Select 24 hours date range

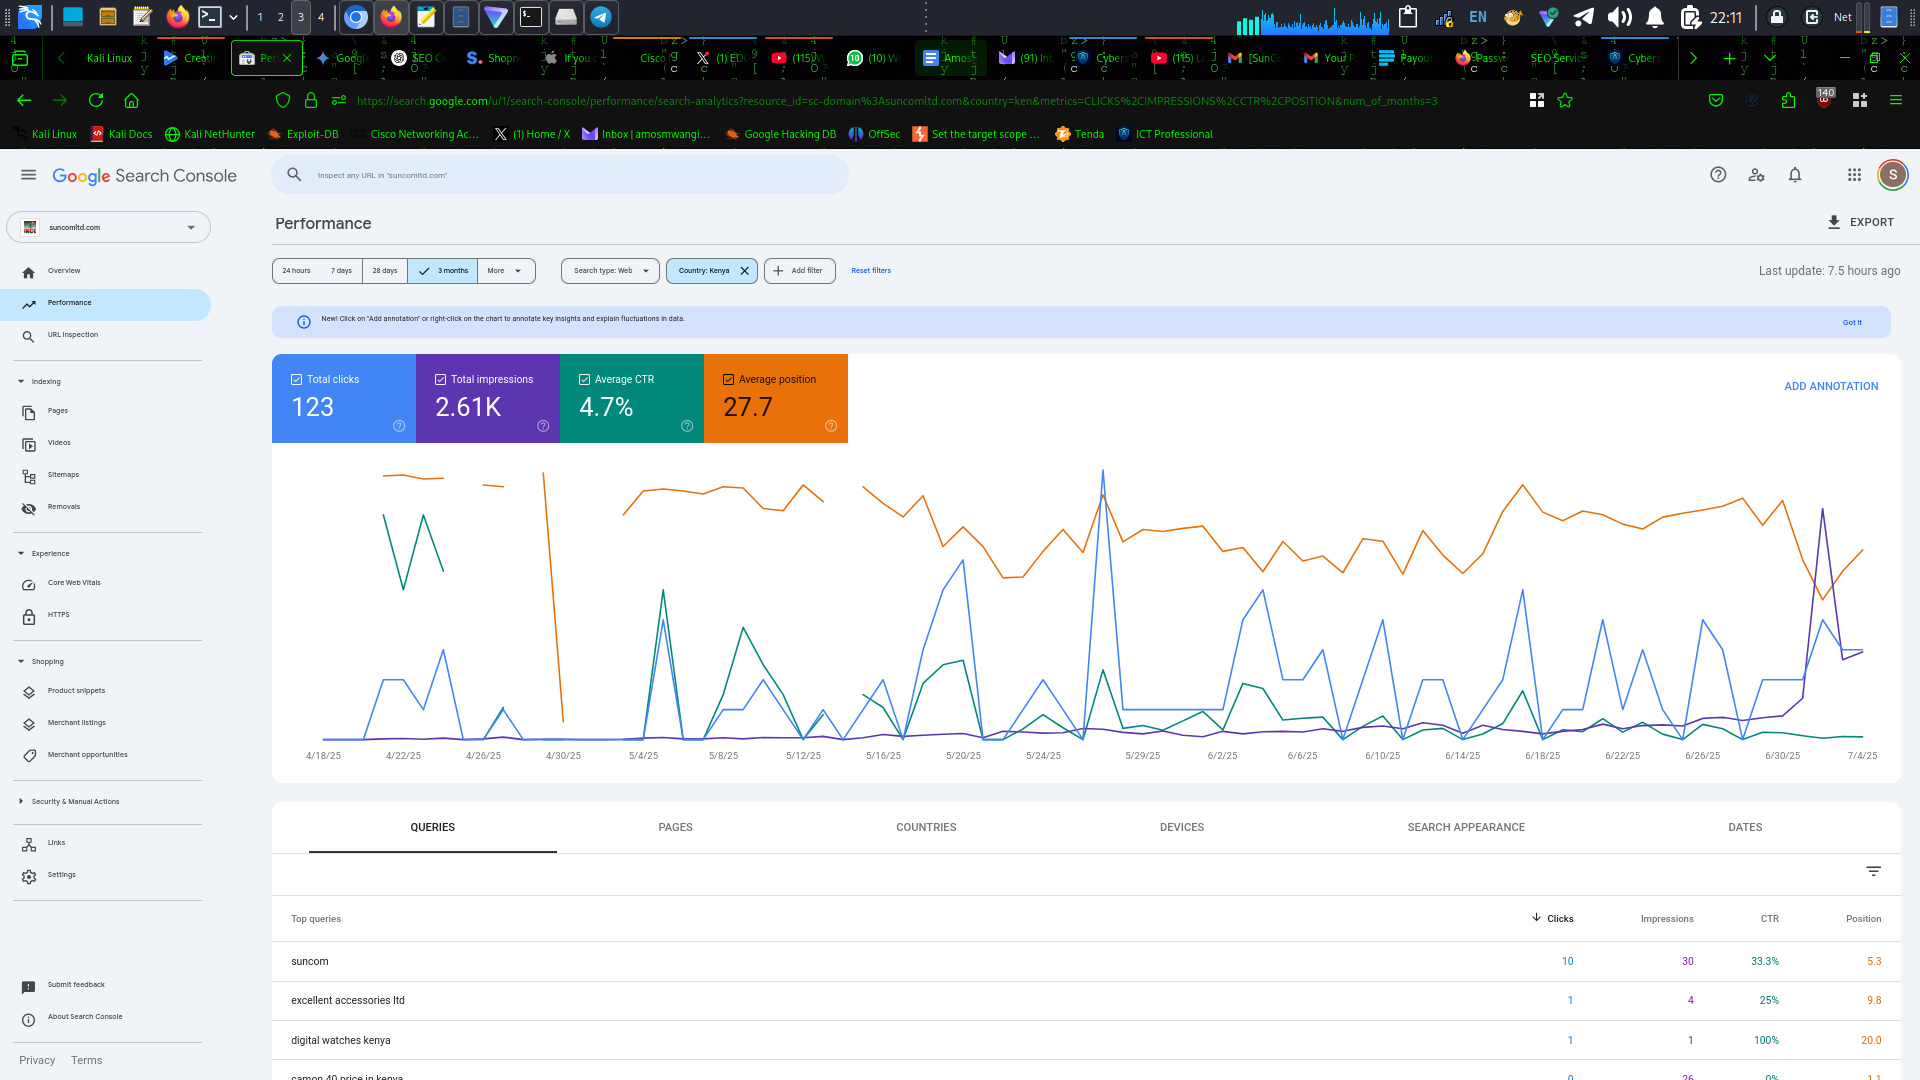pyautogui.click(x=296, y=271)
